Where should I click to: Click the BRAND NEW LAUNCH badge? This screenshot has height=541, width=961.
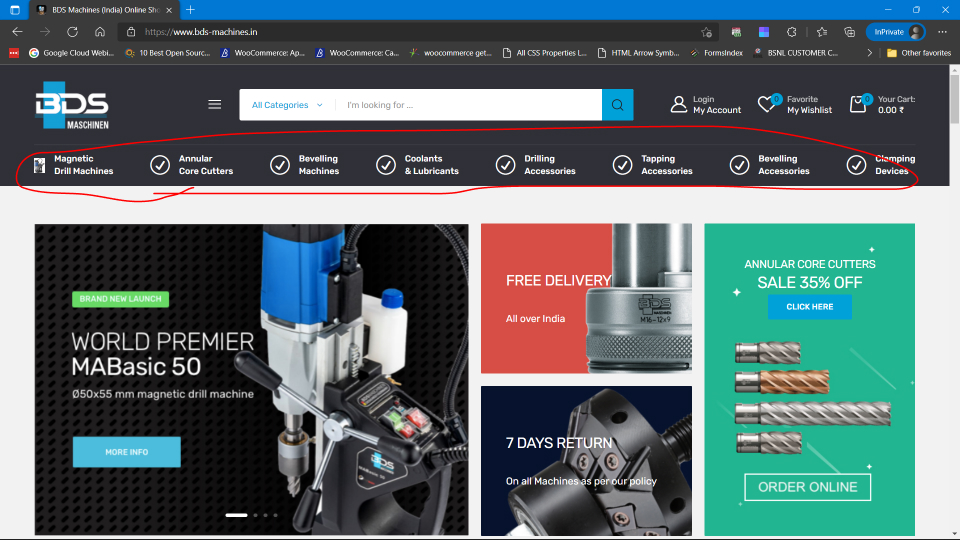pos(120,299)
